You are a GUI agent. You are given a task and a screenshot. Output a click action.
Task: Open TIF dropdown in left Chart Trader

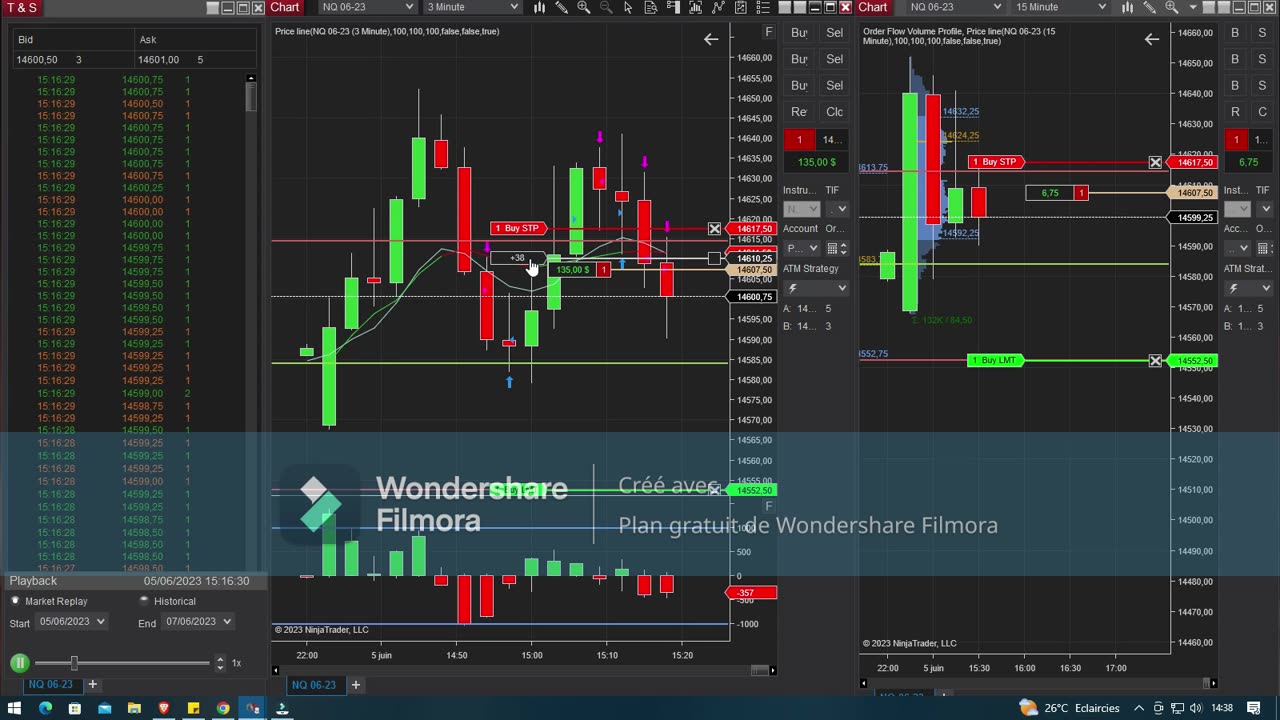tap(836, 209)
